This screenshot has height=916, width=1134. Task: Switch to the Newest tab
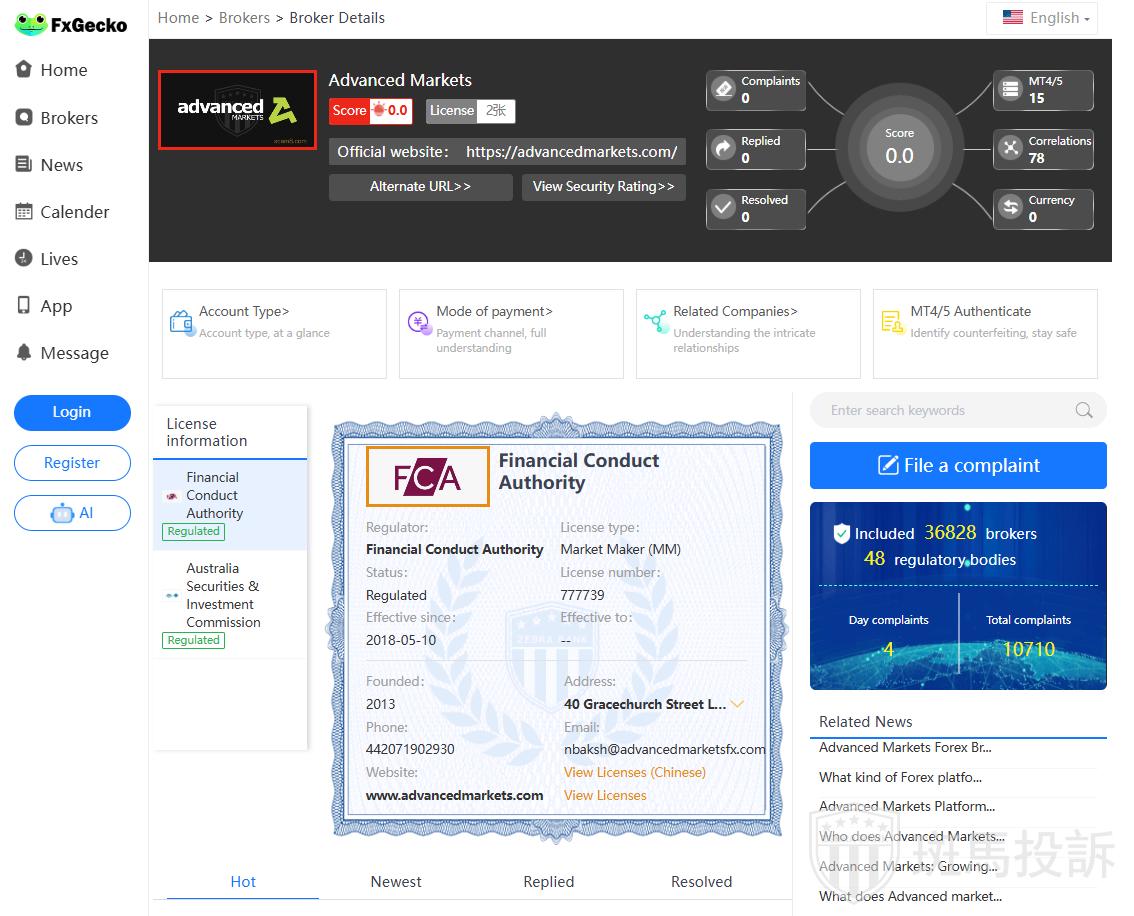pos(396,882)
